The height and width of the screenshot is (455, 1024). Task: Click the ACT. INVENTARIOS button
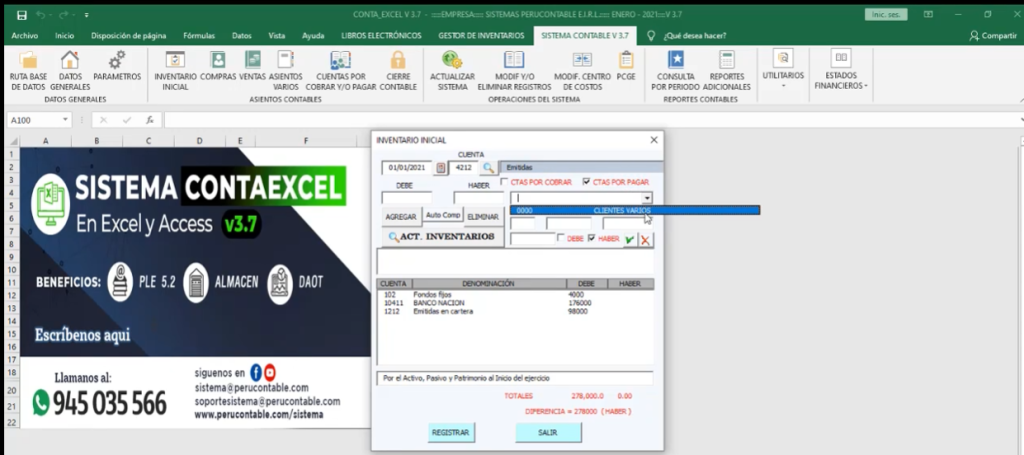pyautogui.click(x=443, y=236)
